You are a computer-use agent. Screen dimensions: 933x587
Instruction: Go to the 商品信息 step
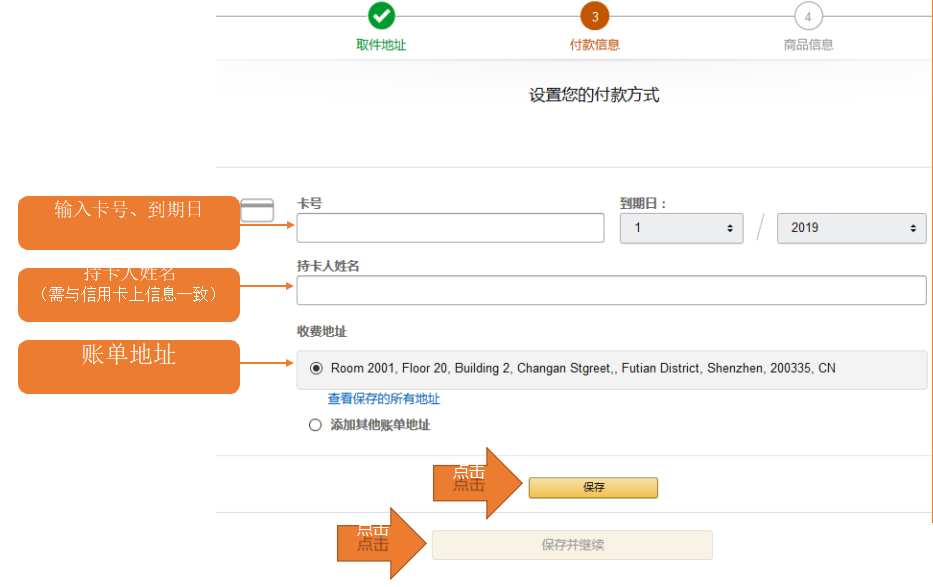coord(808,45)
